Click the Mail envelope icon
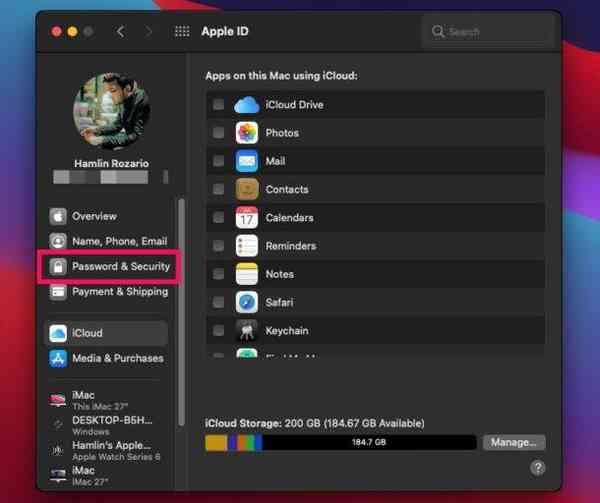The height and width of the screenshot is (503, 600). click(247, 161)
